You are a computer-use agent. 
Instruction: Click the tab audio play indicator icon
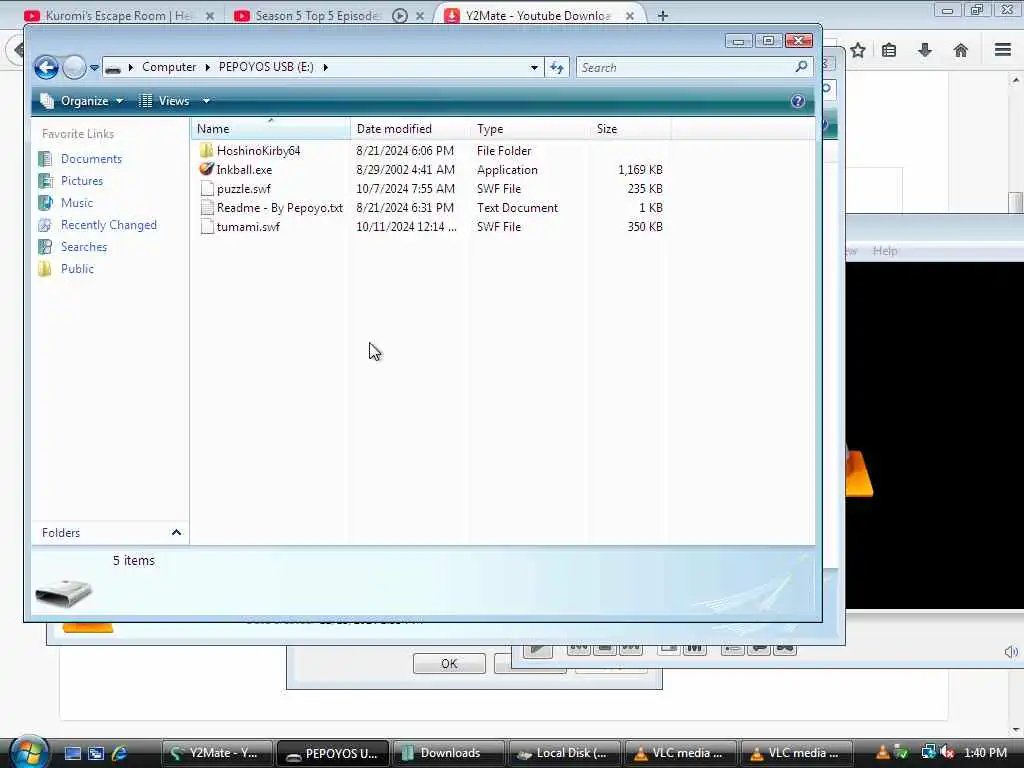tap(400, 16)
